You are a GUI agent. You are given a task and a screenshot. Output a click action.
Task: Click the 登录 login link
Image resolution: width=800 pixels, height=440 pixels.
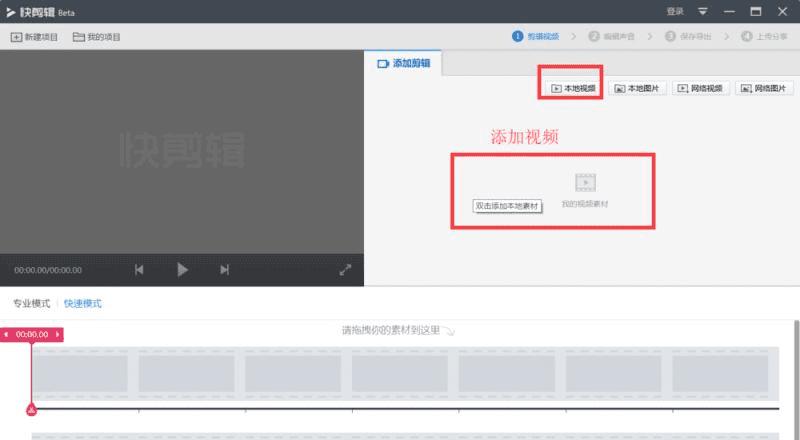[x=675, y=11]
